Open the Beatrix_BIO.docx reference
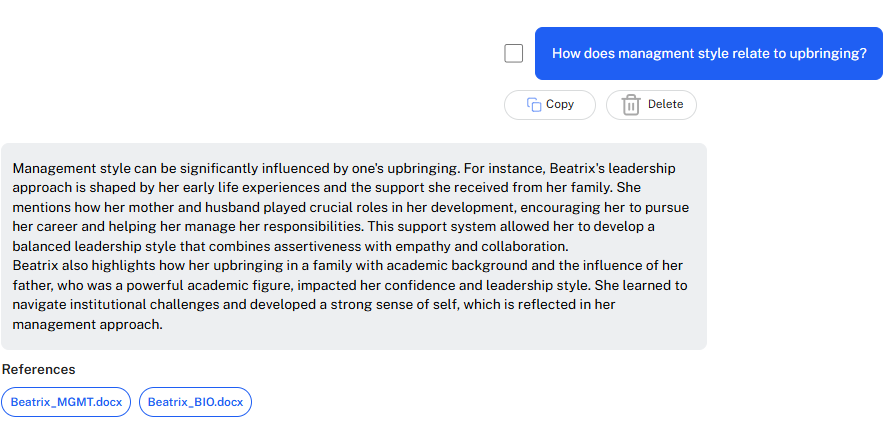The height and width of the screenshot is (432, 885). [195, 402]
